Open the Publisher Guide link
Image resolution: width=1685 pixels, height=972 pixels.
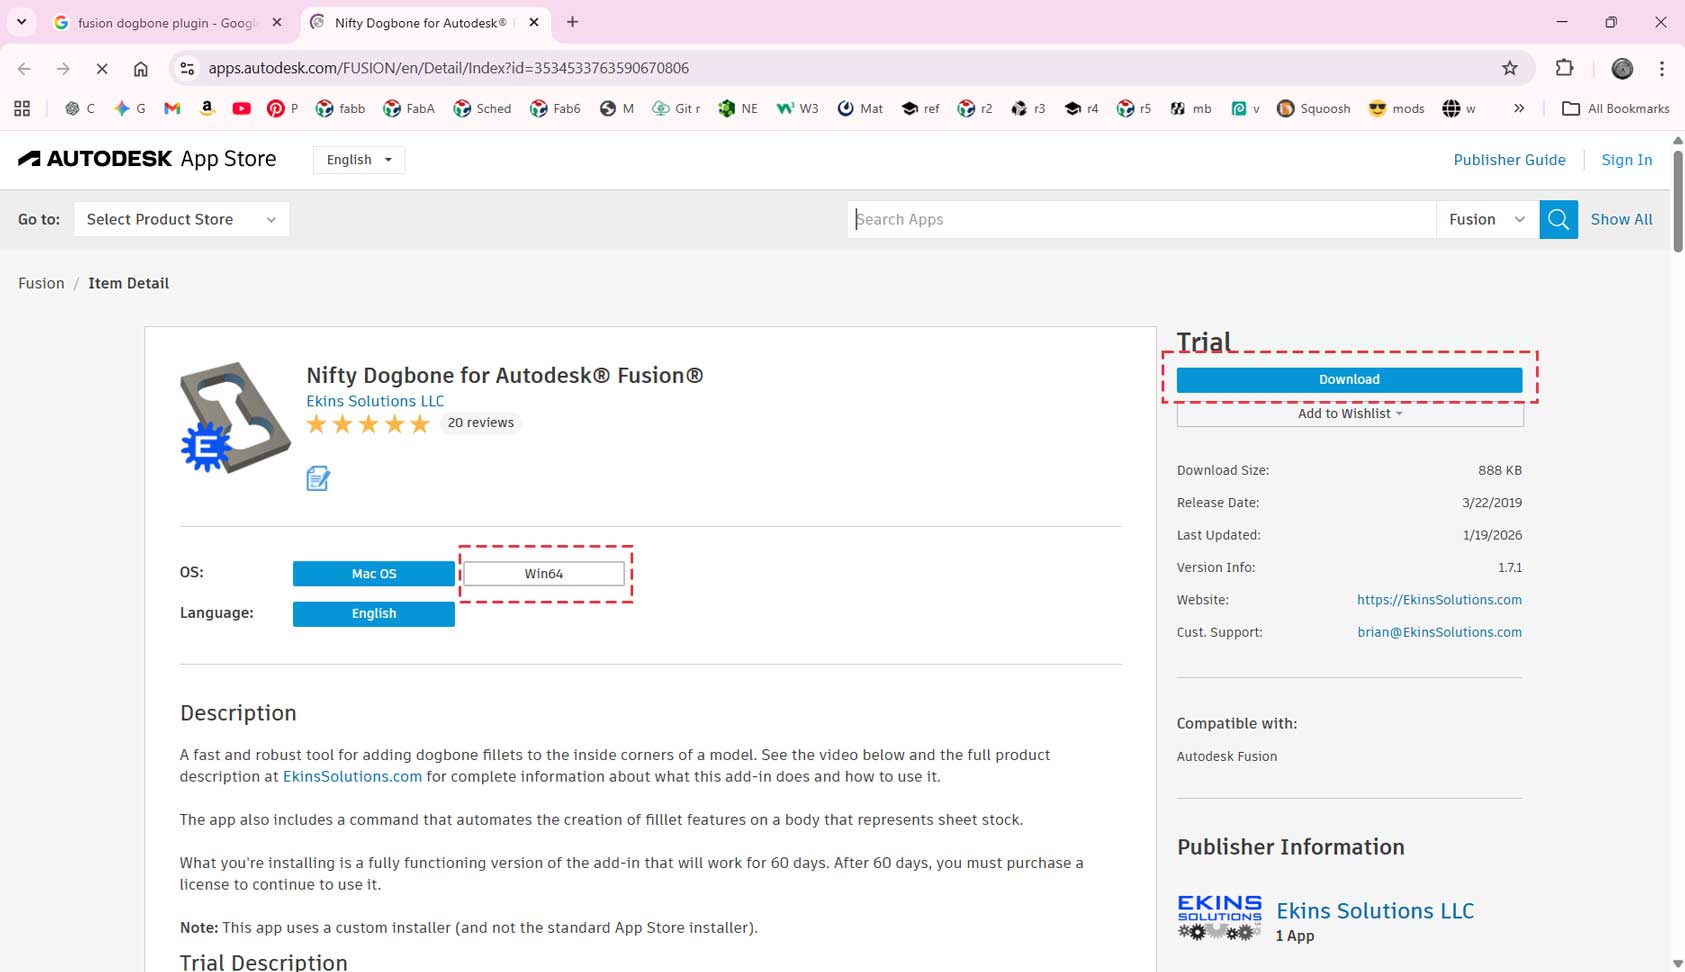point(1509,160)
